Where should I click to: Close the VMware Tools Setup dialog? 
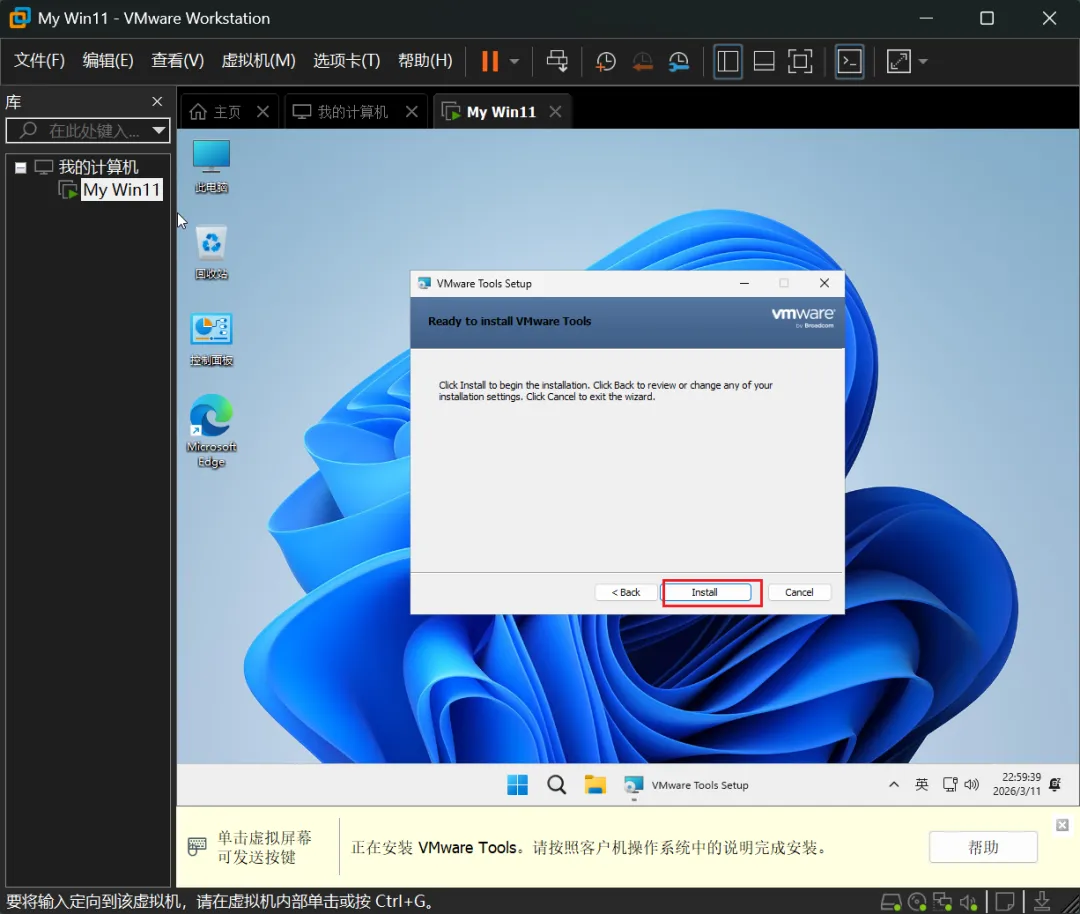coord(824,283)
